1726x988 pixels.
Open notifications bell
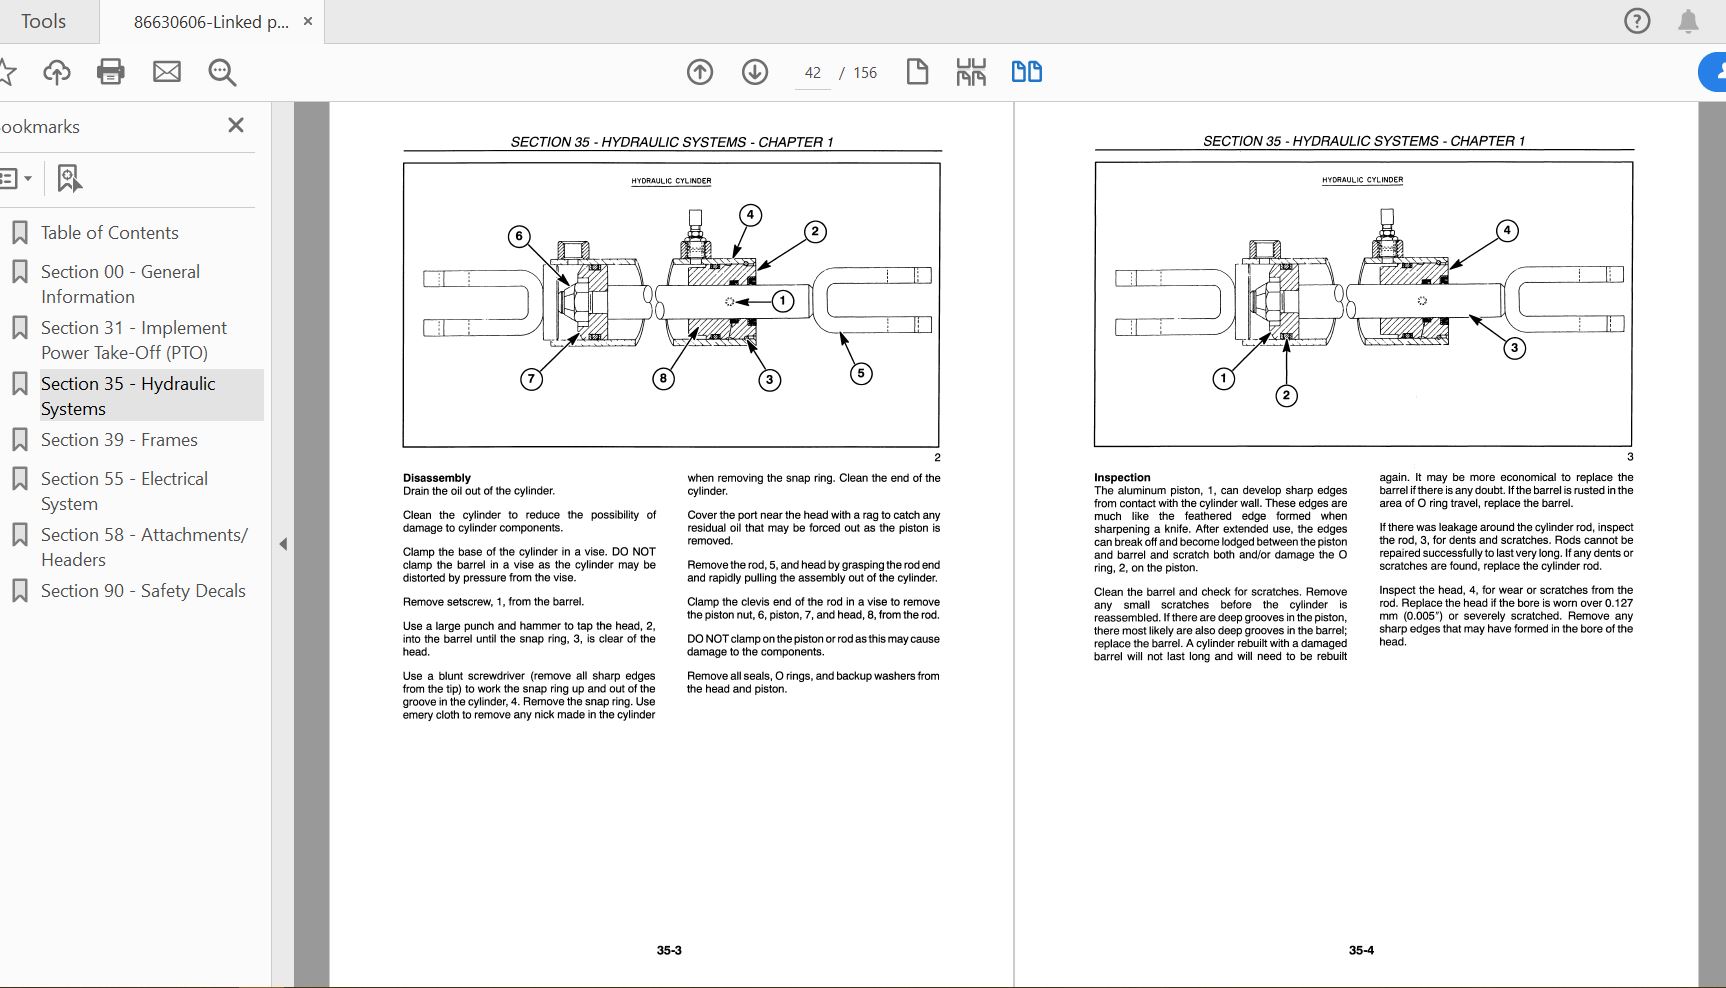(1688, 21)
